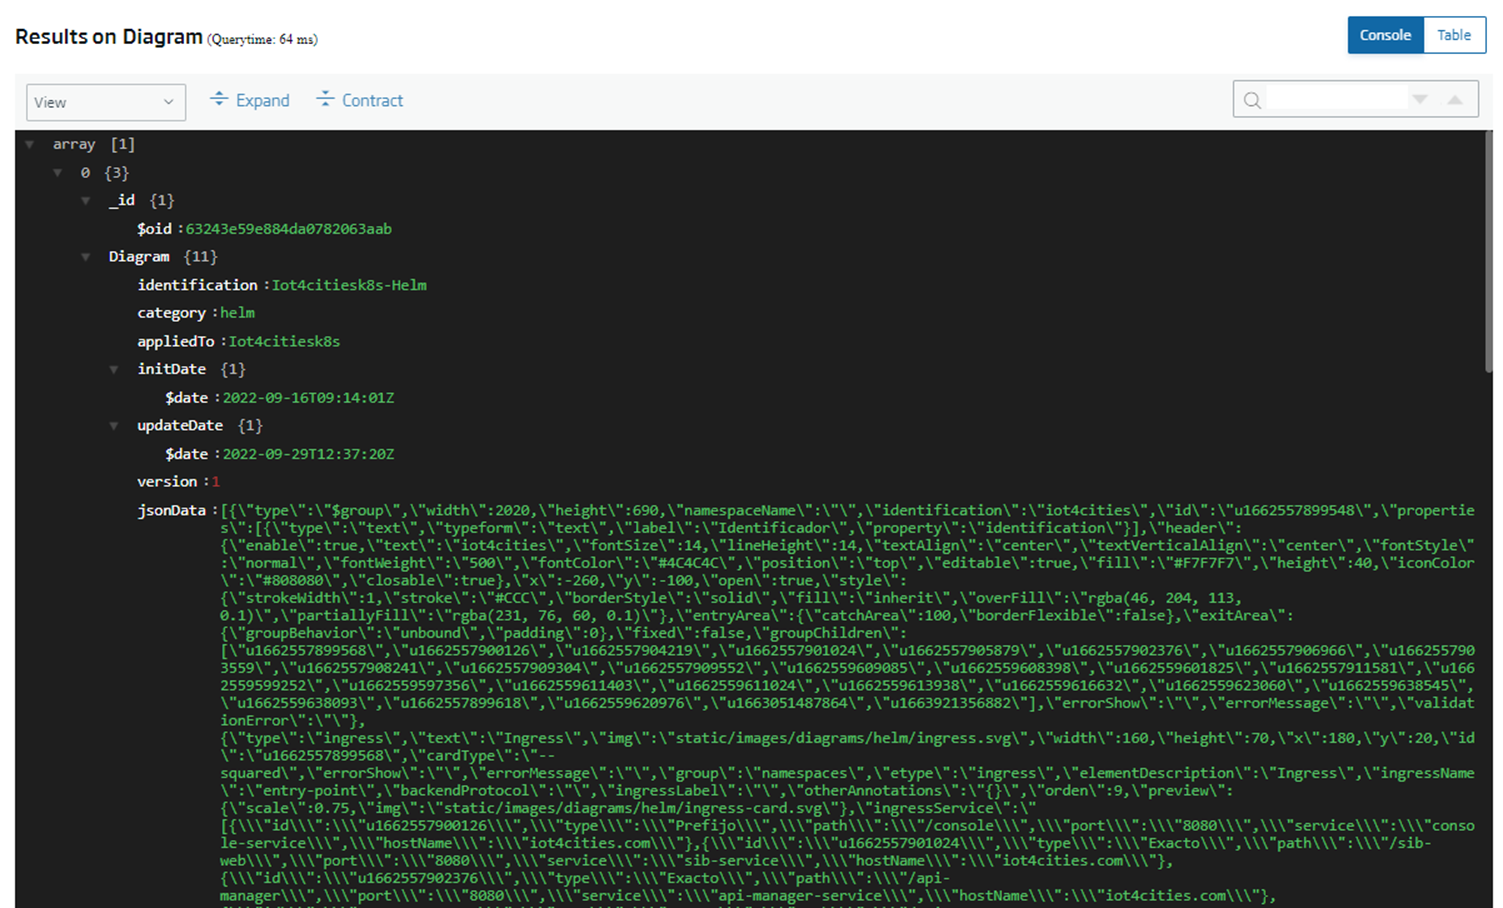Click the category value helm
1503x908 pixels.
237,312
